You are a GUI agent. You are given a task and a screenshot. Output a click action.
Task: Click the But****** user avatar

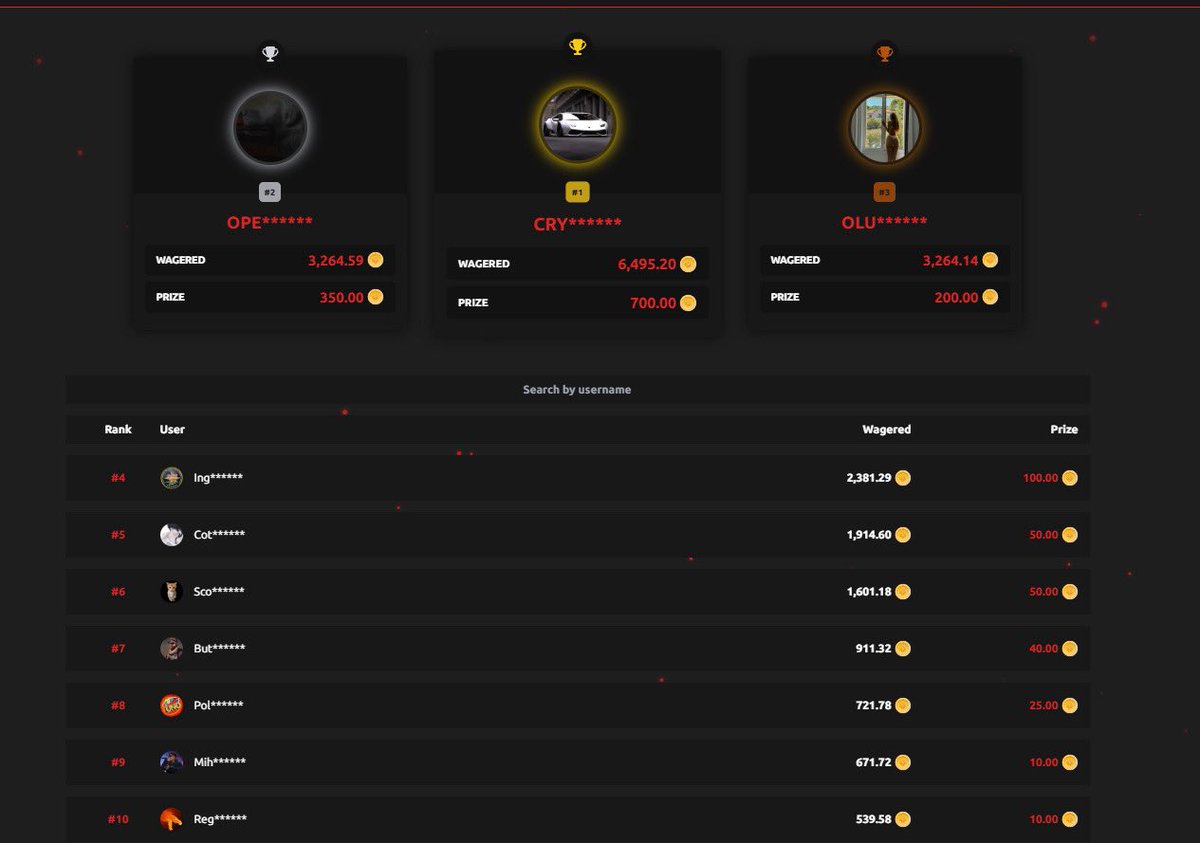[x=171, y=649]
